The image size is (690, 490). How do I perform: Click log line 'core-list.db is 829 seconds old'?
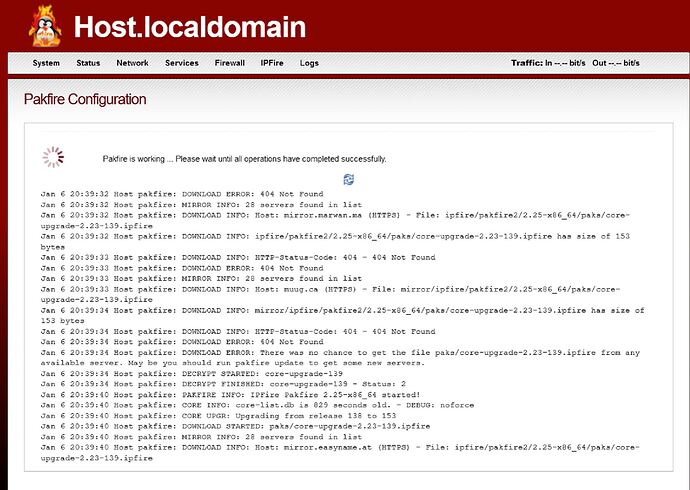coord(257,405)
